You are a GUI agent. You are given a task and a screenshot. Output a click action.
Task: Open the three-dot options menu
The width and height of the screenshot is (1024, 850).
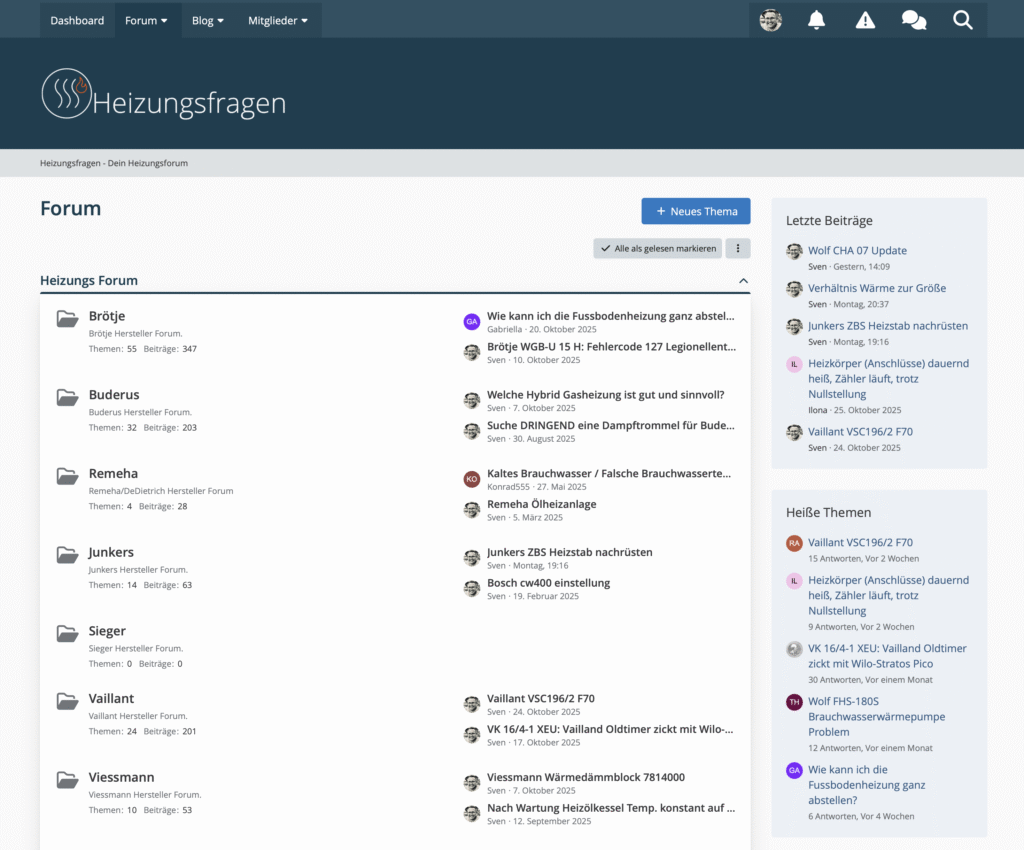tap(738, 248)
